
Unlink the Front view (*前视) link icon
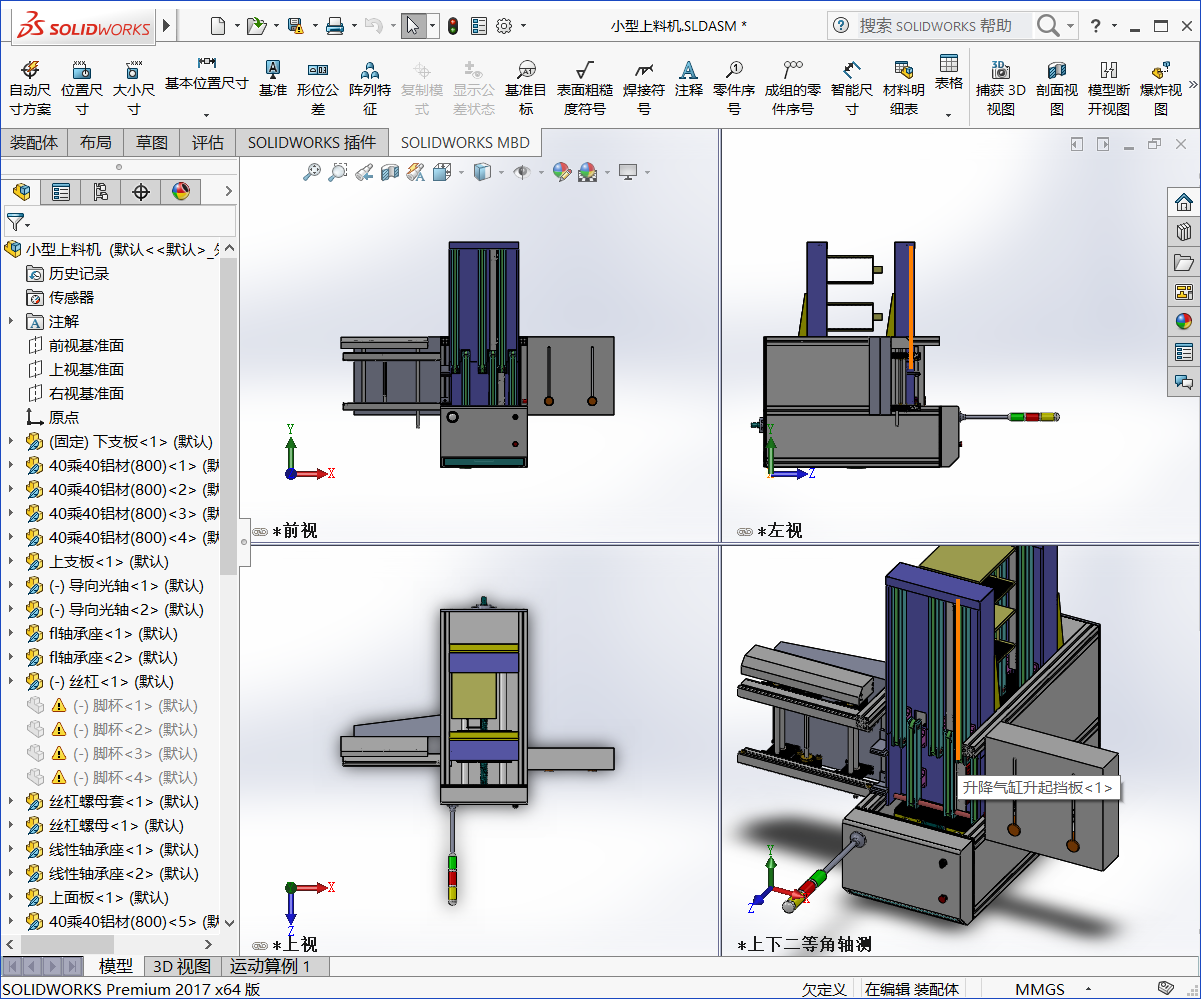tap(260, 532)
